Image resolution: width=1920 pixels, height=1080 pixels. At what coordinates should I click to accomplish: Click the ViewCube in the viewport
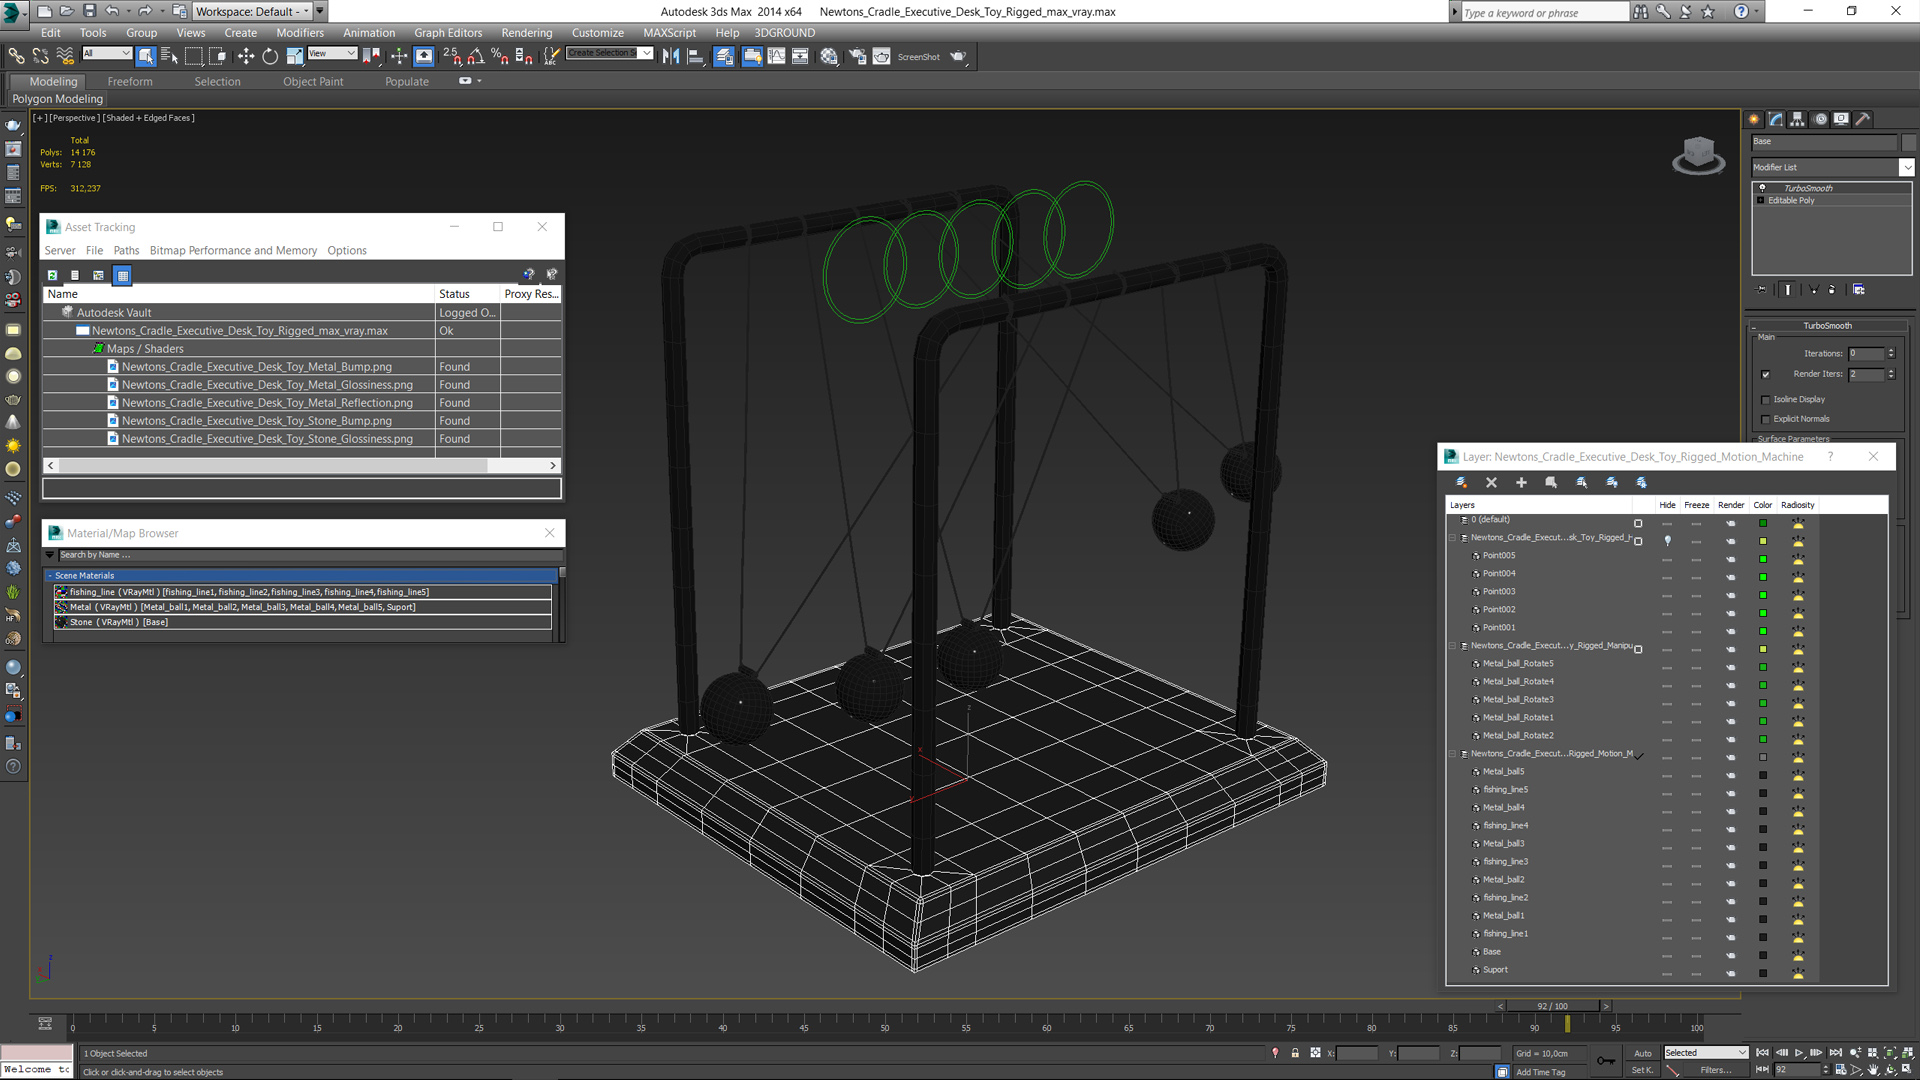click(x=1698, y=155)
